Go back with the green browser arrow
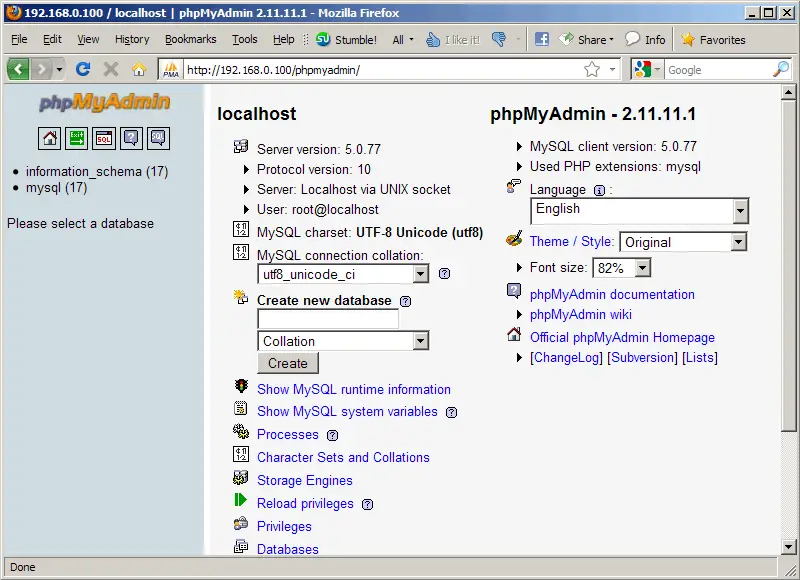 point(18,68)
